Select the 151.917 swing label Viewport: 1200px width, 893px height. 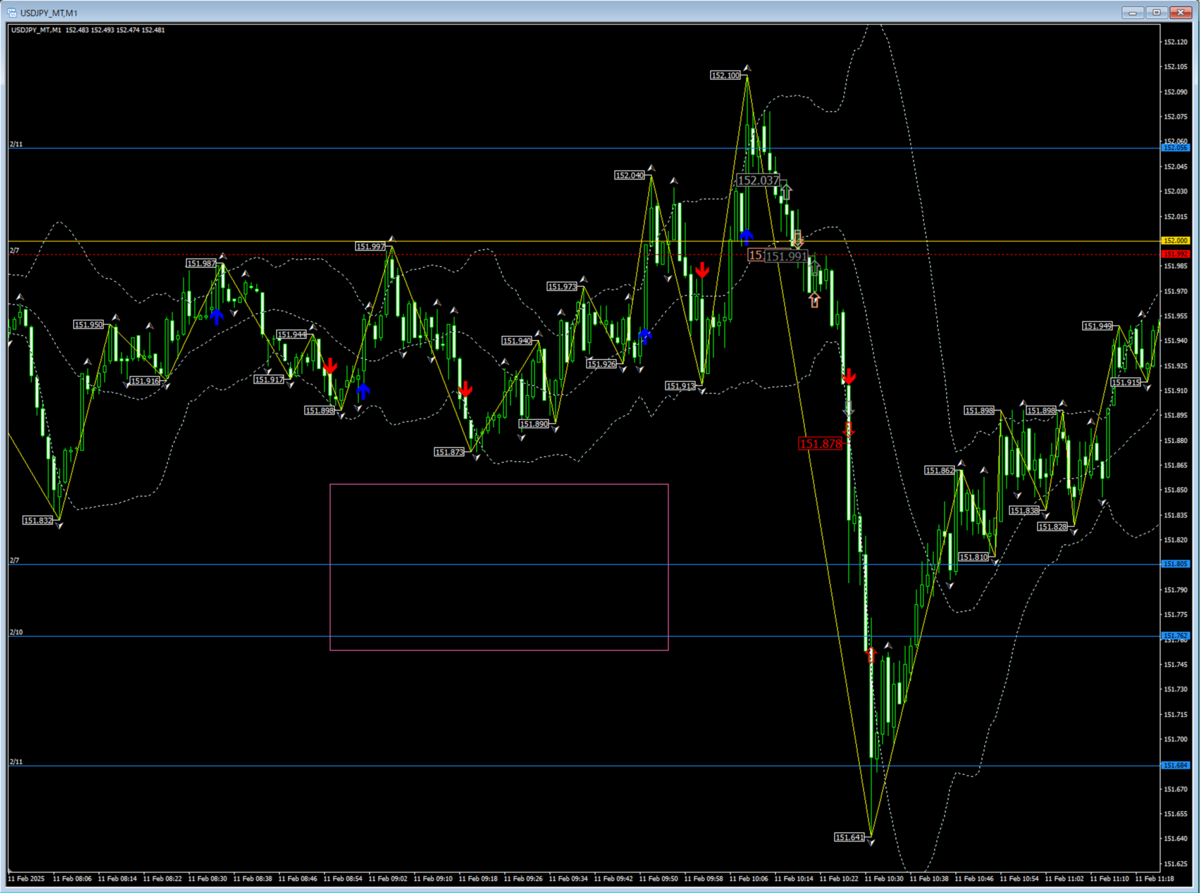[x=270, y=379]
